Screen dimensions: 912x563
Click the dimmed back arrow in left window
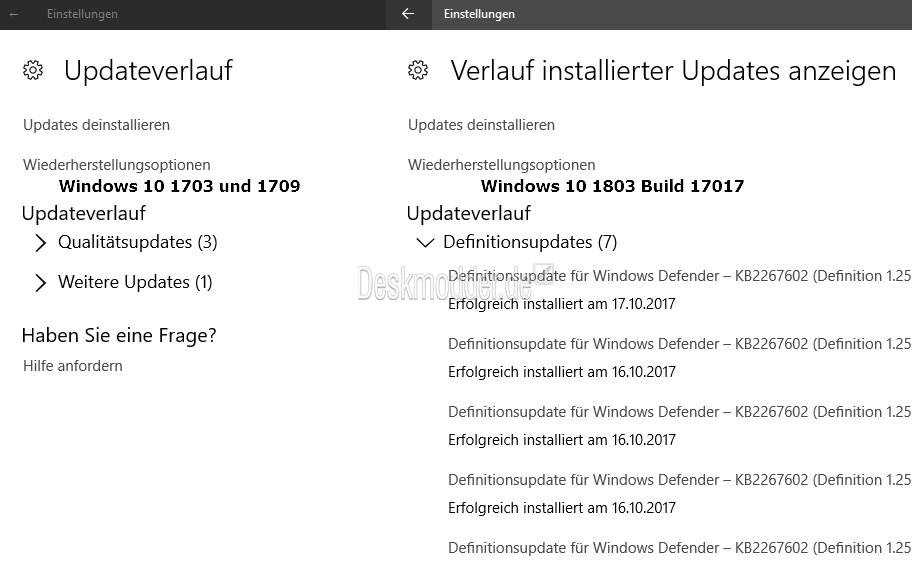coord(14,14)
